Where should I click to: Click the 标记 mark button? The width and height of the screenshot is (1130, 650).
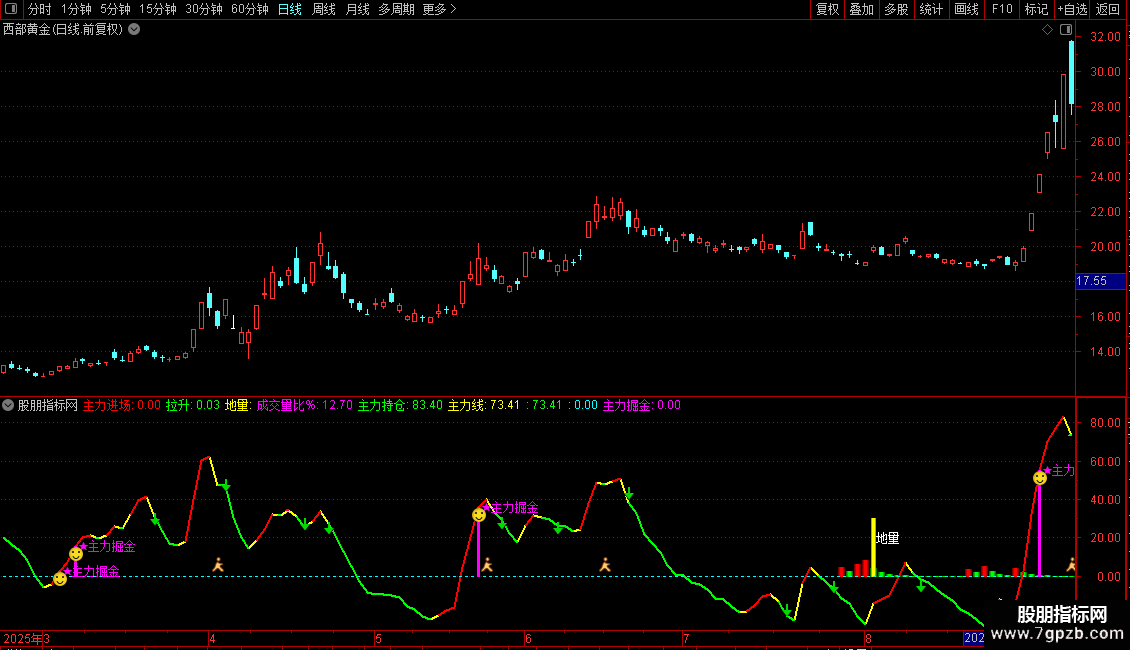pos(1036,9)
